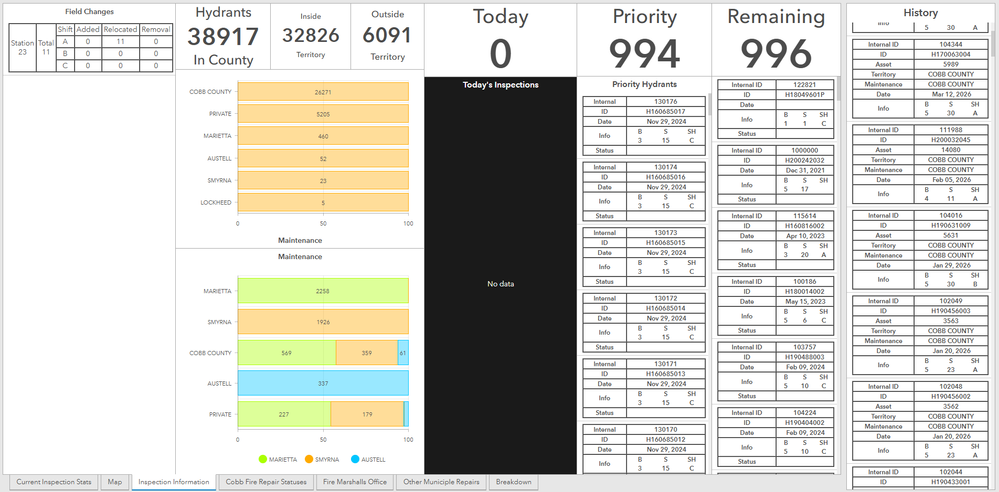This screenshot has height=492, width=999.
Task: Click the Today 0 indicator
Action: tap(500, 40)
